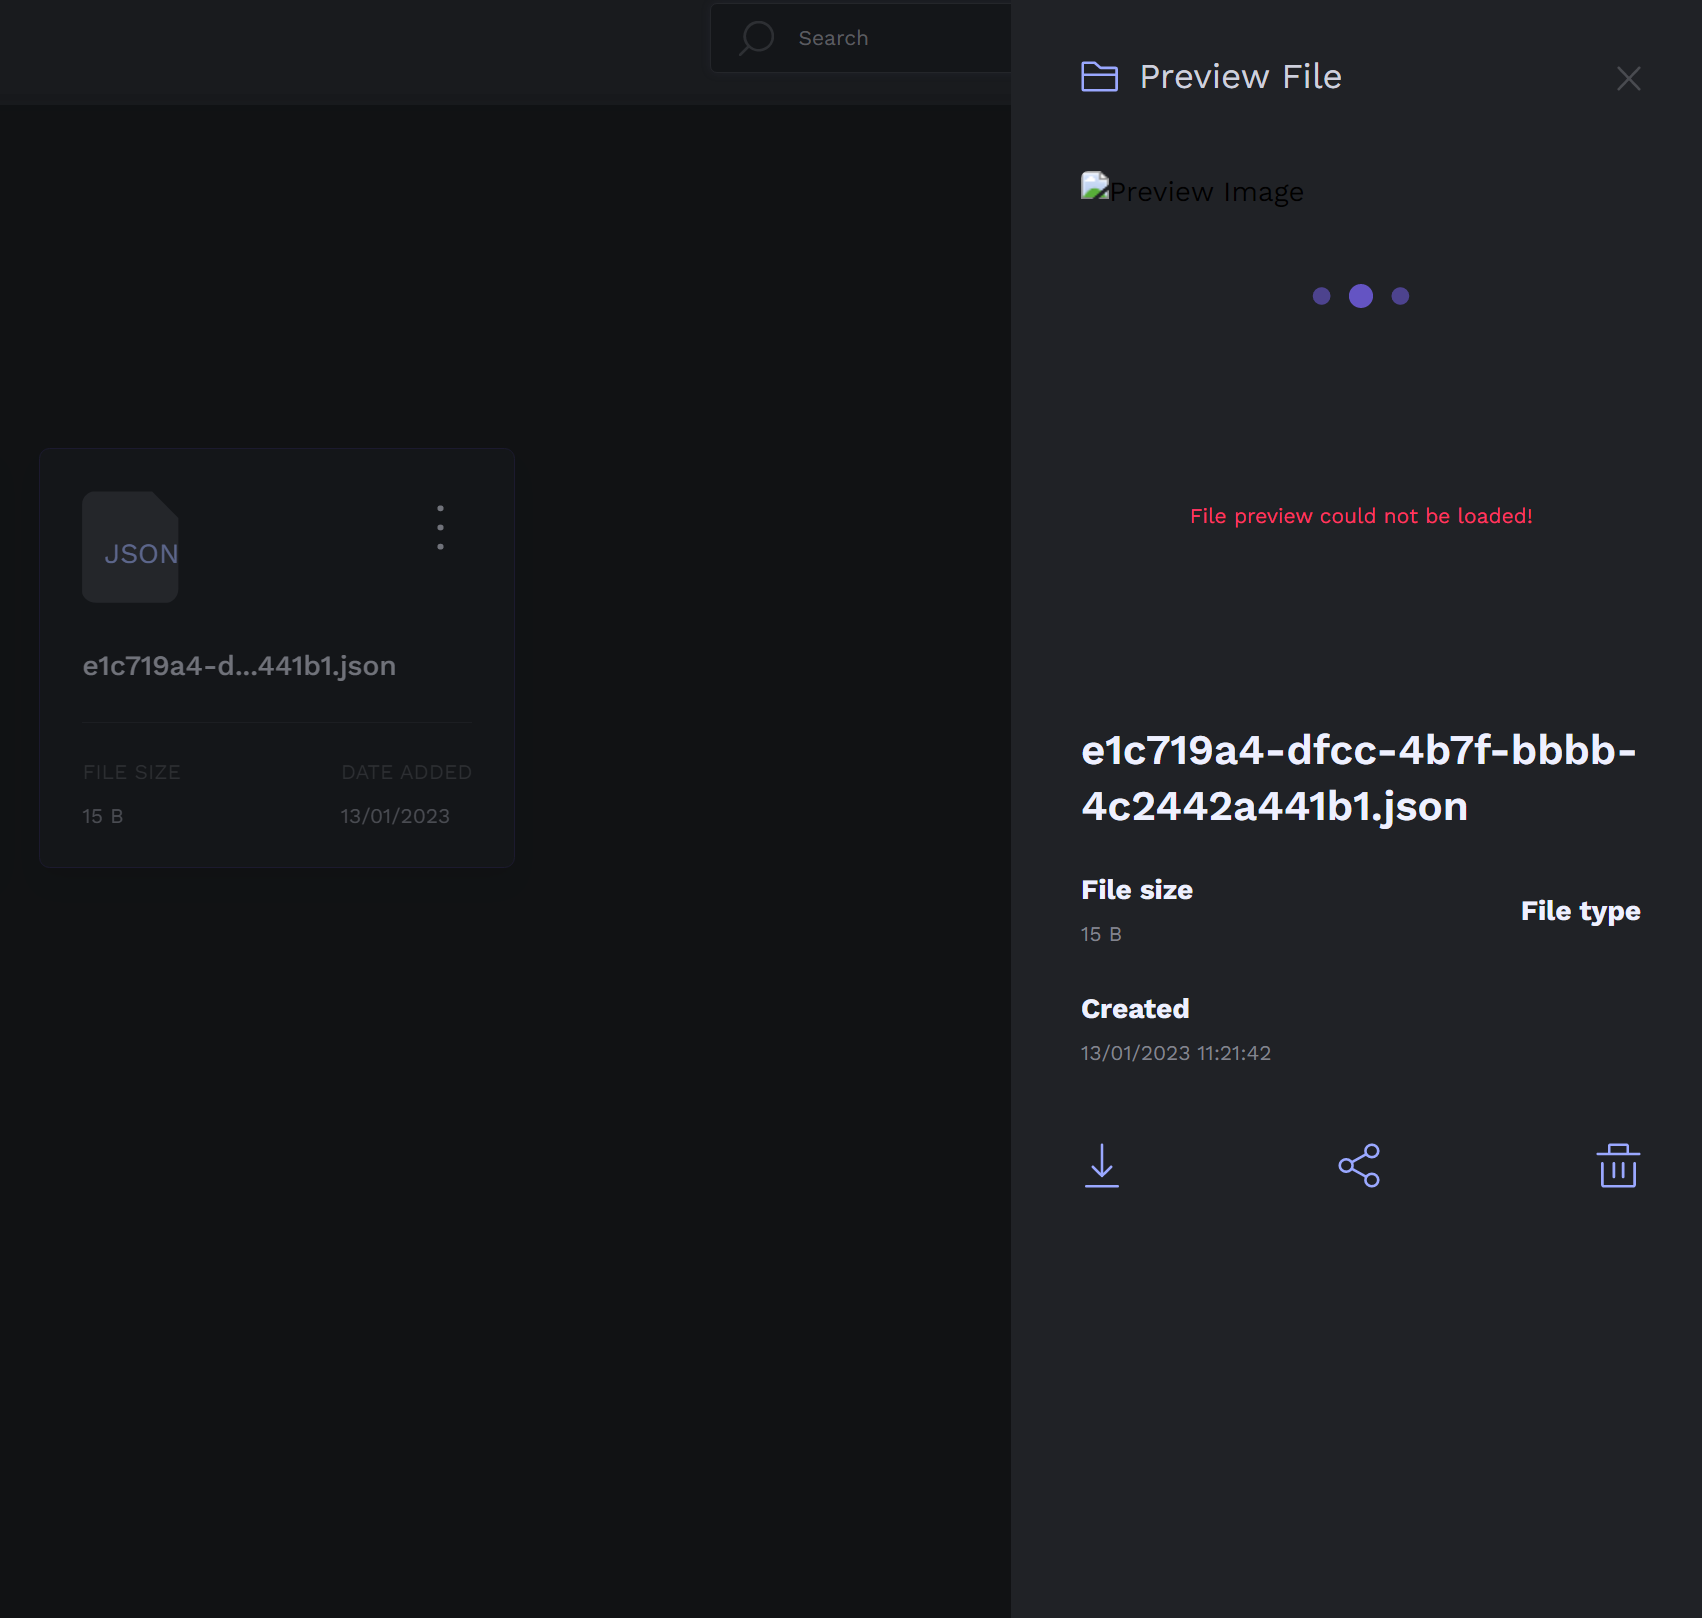Share the file via the share icon
The height and width of the screenshot is (1618, 1702).
(1359, 1166)
